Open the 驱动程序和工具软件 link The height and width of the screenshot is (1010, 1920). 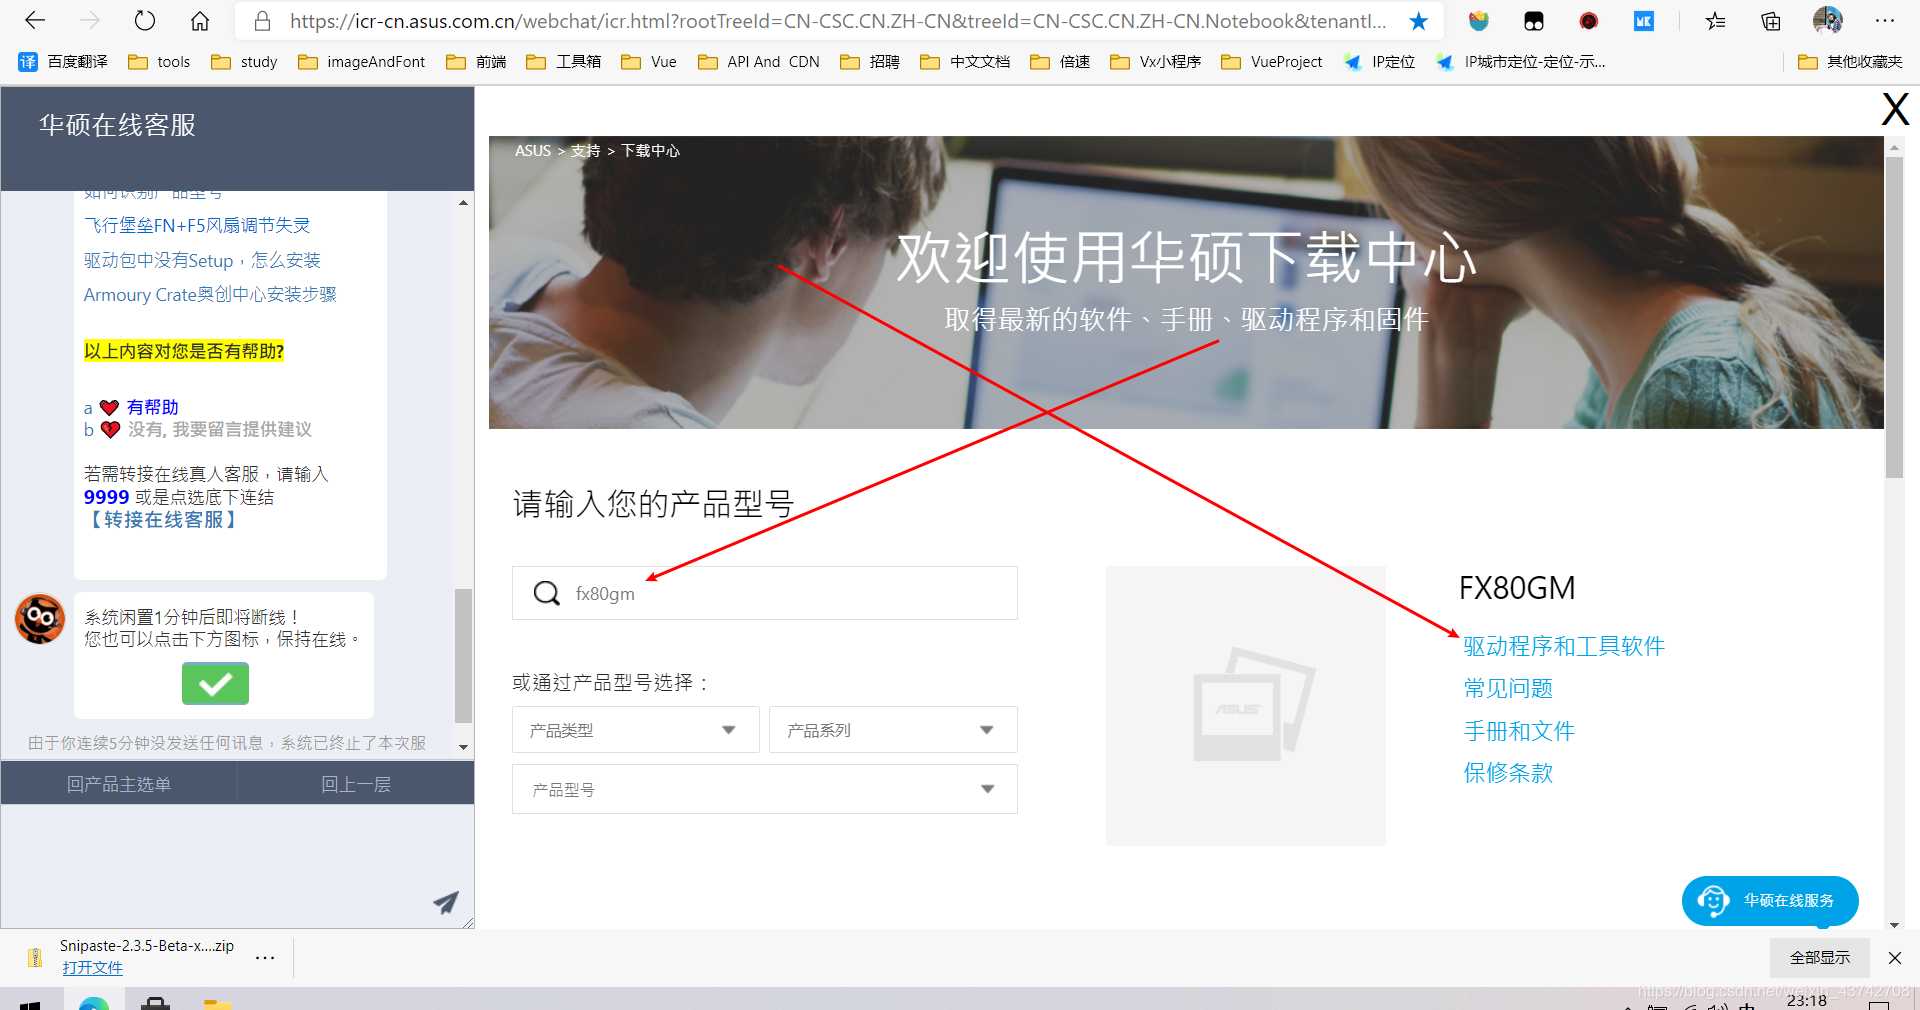[x=1563, y=646]
